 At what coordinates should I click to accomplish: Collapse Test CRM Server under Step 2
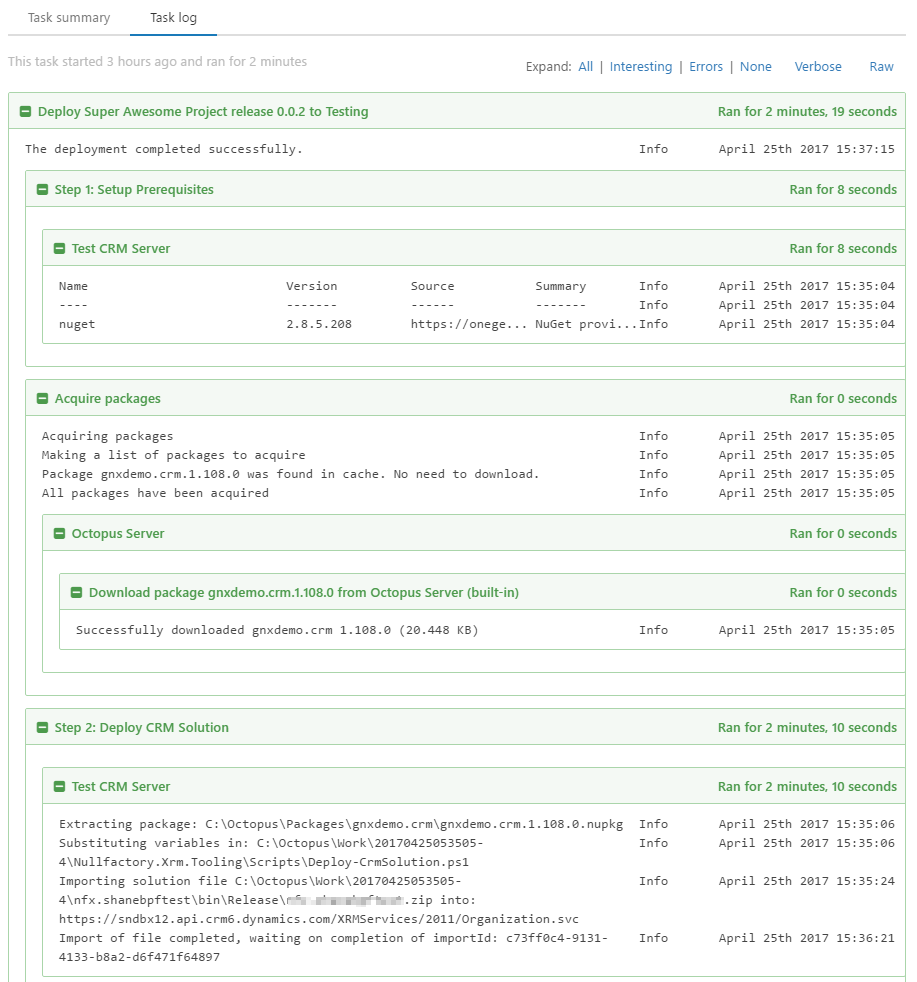59,787
